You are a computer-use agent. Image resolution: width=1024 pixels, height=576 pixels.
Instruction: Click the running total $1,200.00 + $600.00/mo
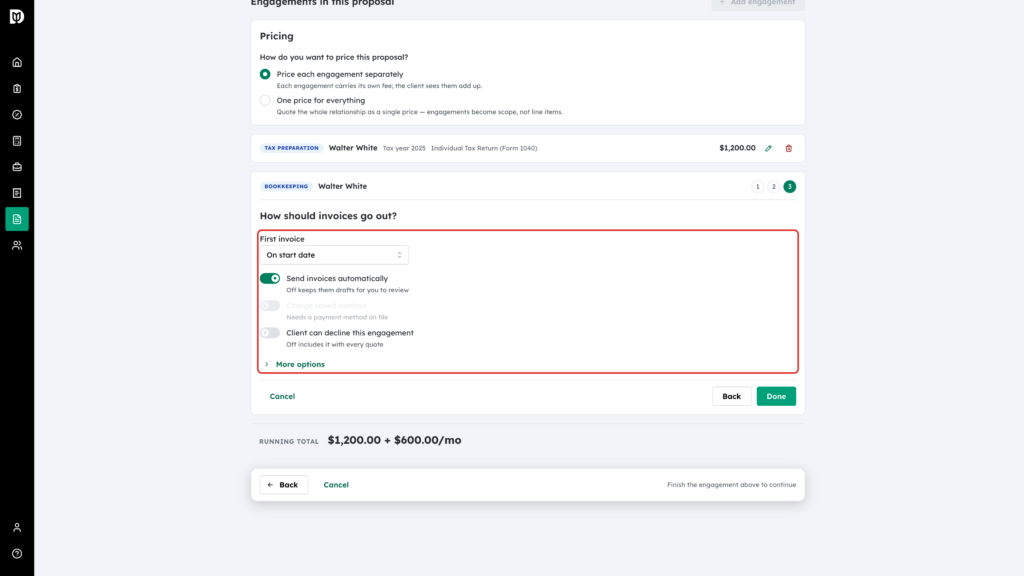click(394, 440)
